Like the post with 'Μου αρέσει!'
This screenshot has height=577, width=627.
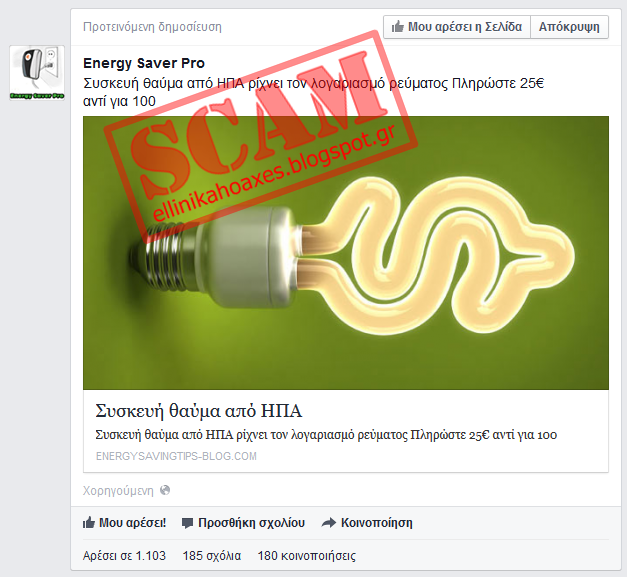pyautogui.click(x=124, y=523)
